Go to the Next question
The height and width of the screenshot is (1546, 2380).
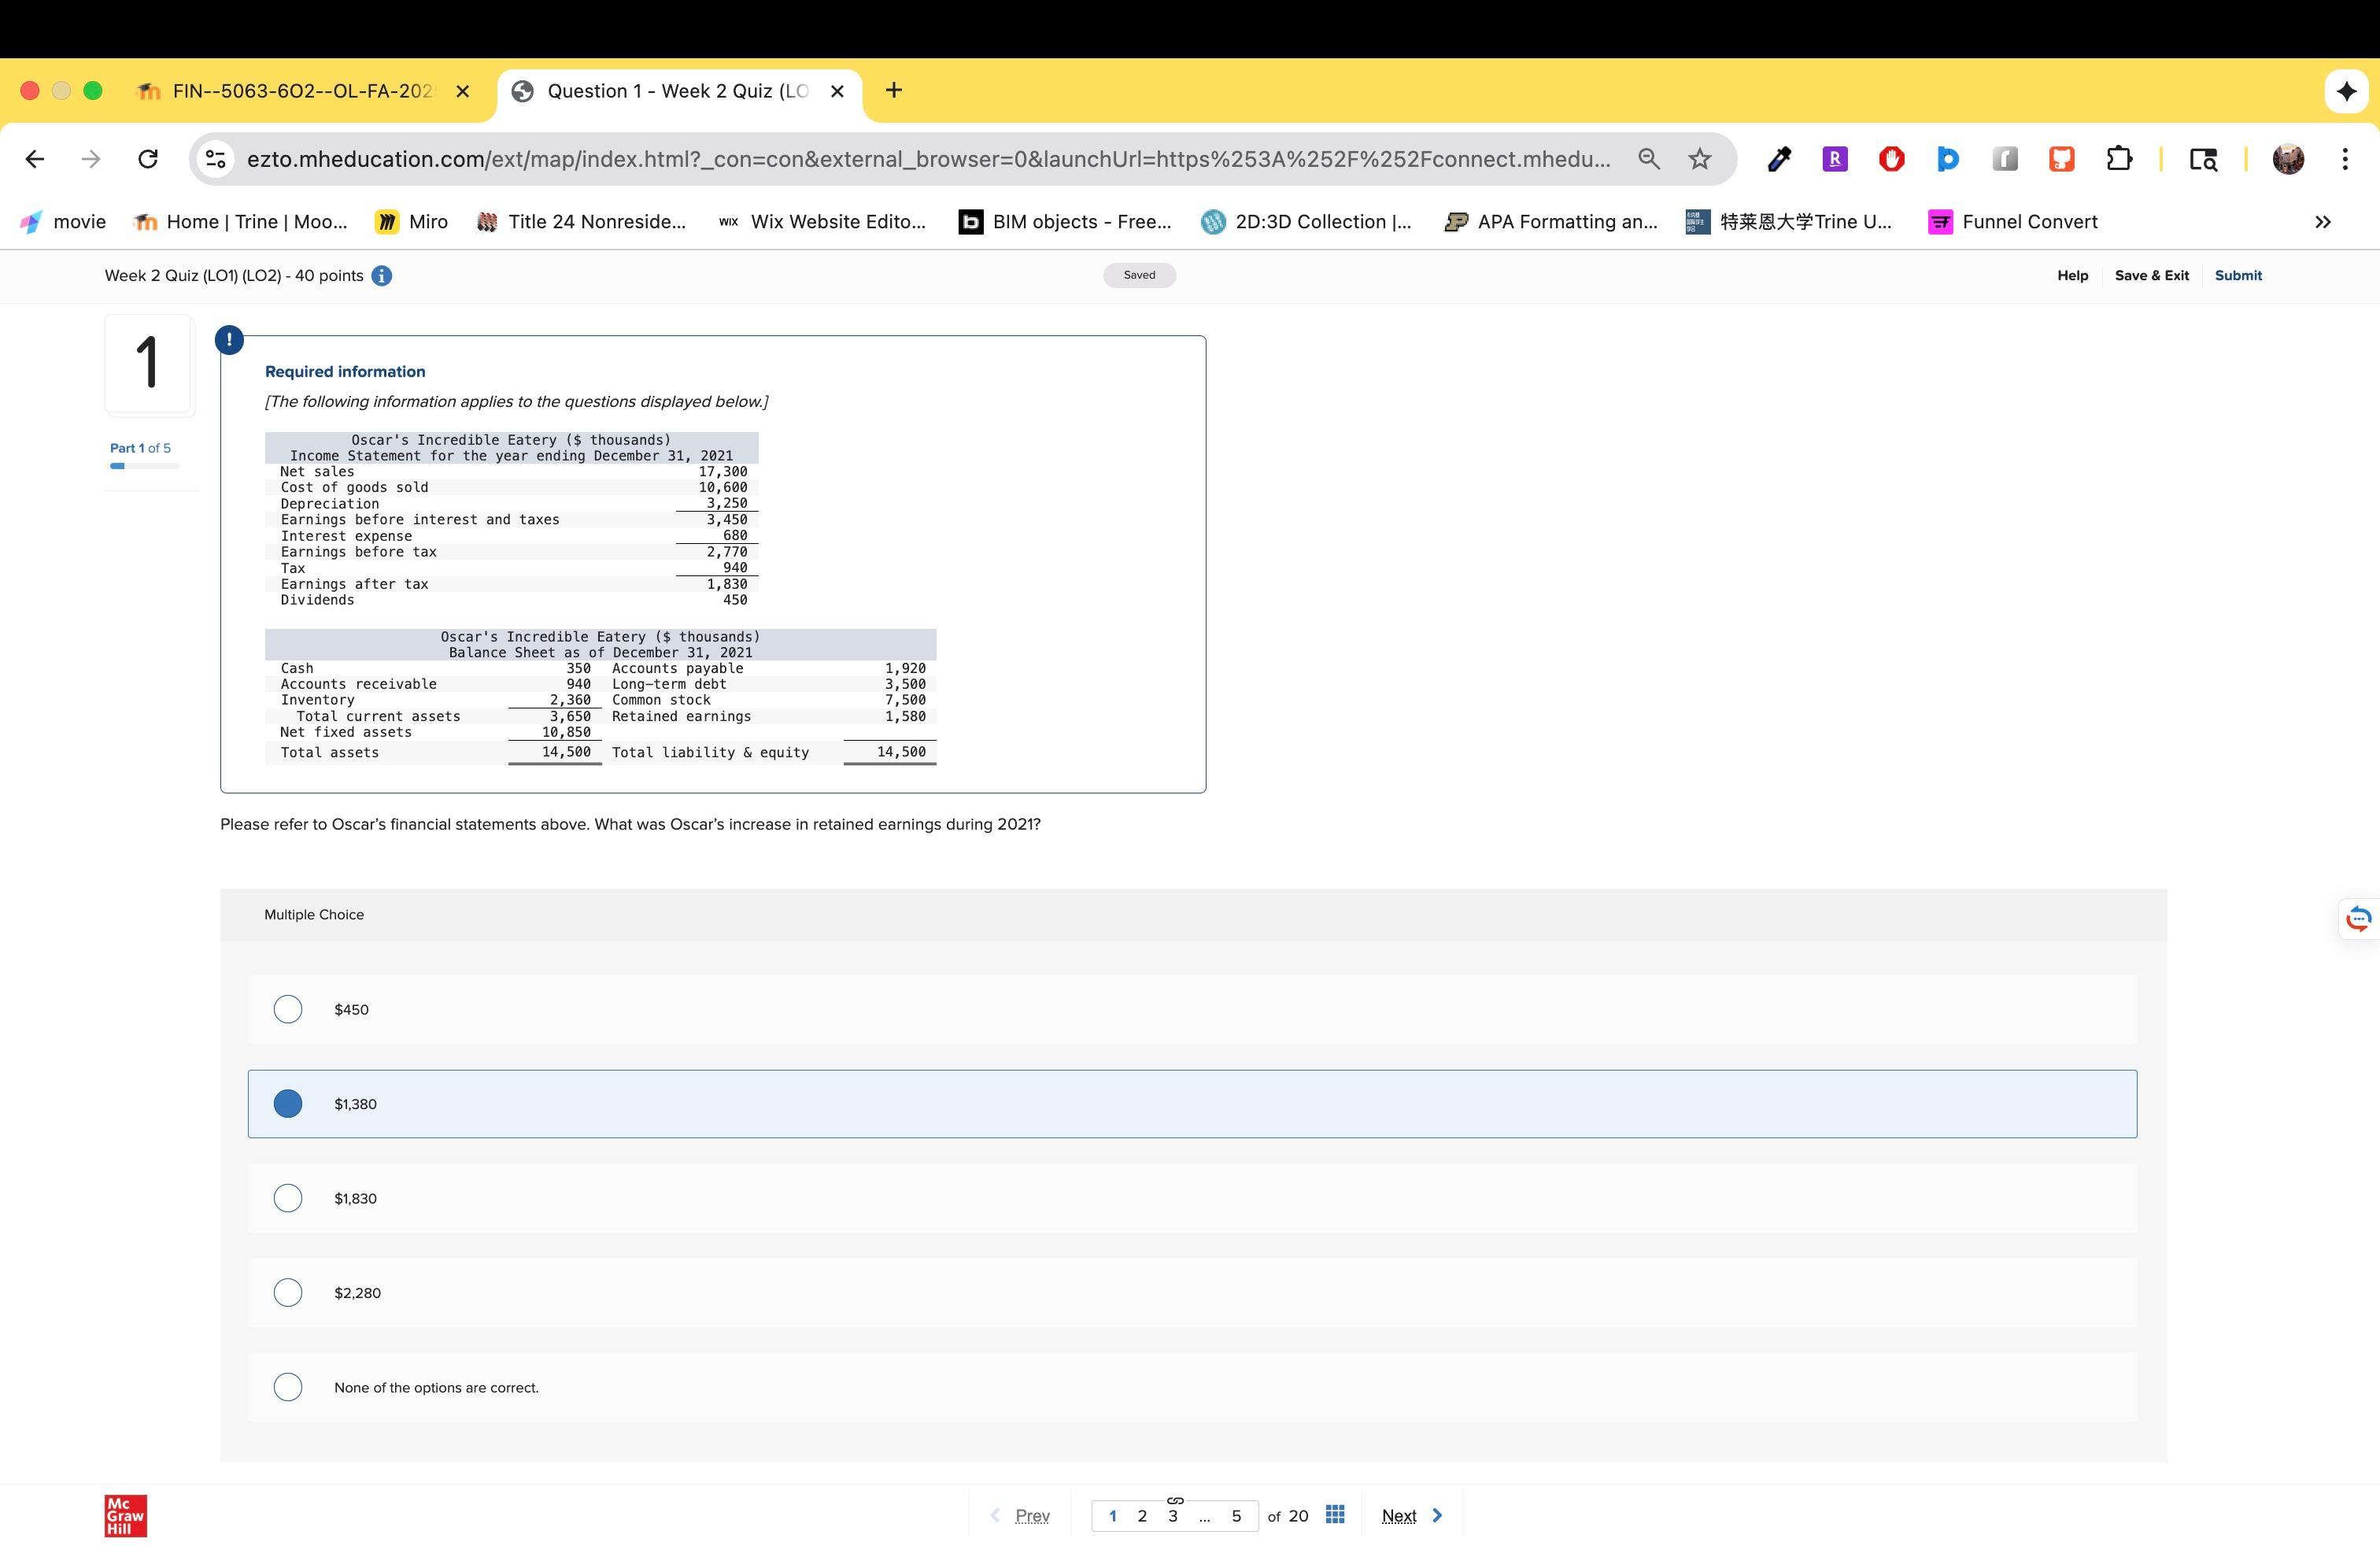[x=1412, y=1515]
